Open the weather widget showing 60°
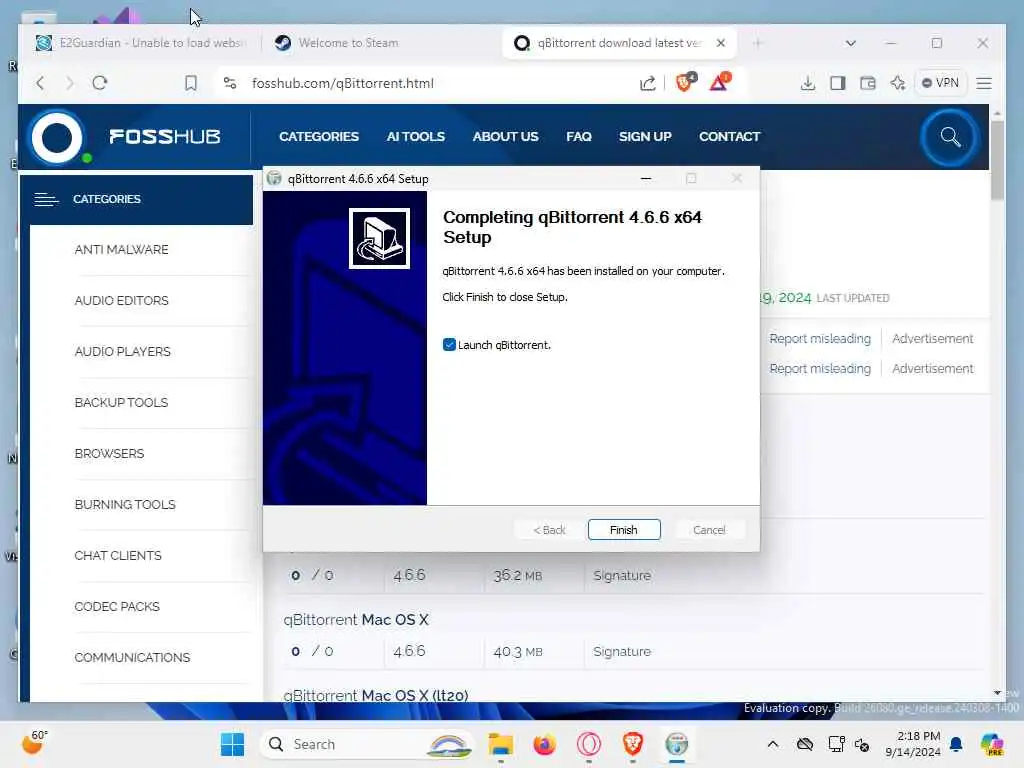Image resolution: width=1024 pixels, height=768 pixels. pos(34,743)
